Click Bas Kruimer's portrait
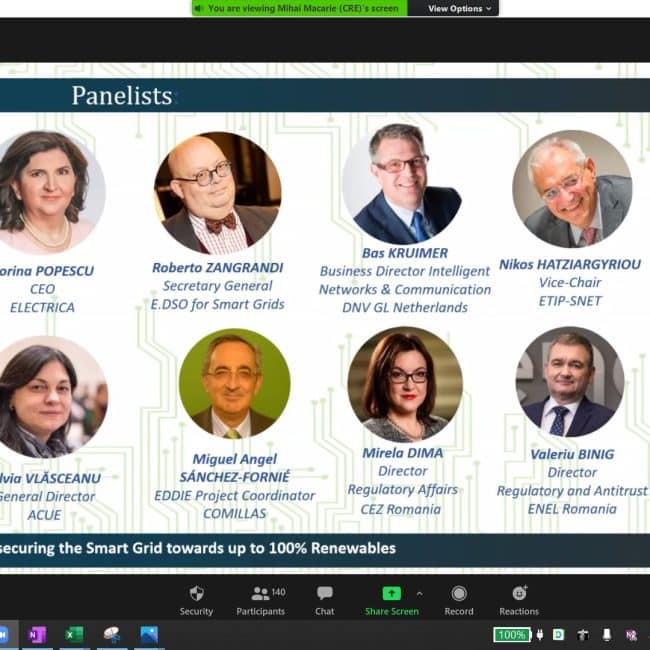This screenshot has width=650, height=650. pyautogui.click(x=402, y=184)
